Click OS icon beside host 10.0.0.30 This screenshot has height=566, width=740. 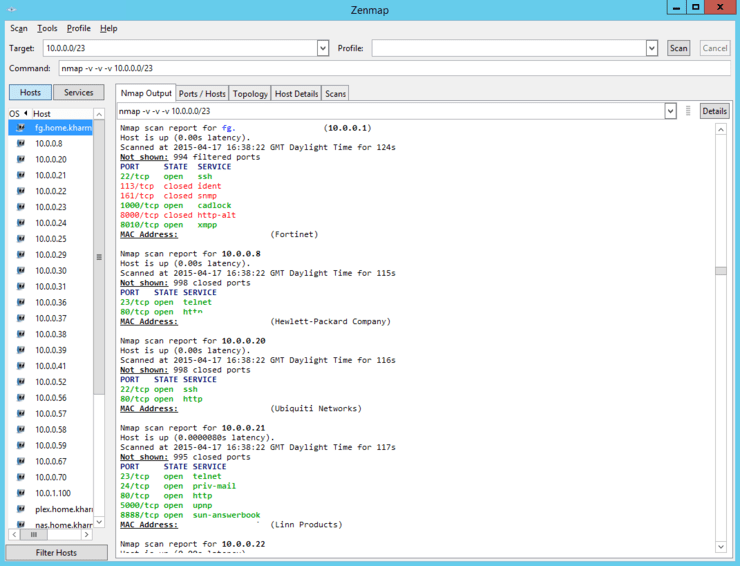[21, 270]
